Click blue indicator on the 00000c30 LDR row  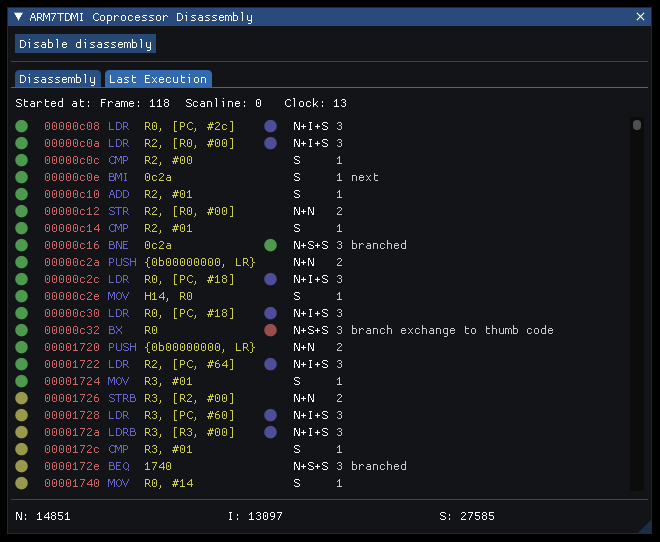(270, 313)
